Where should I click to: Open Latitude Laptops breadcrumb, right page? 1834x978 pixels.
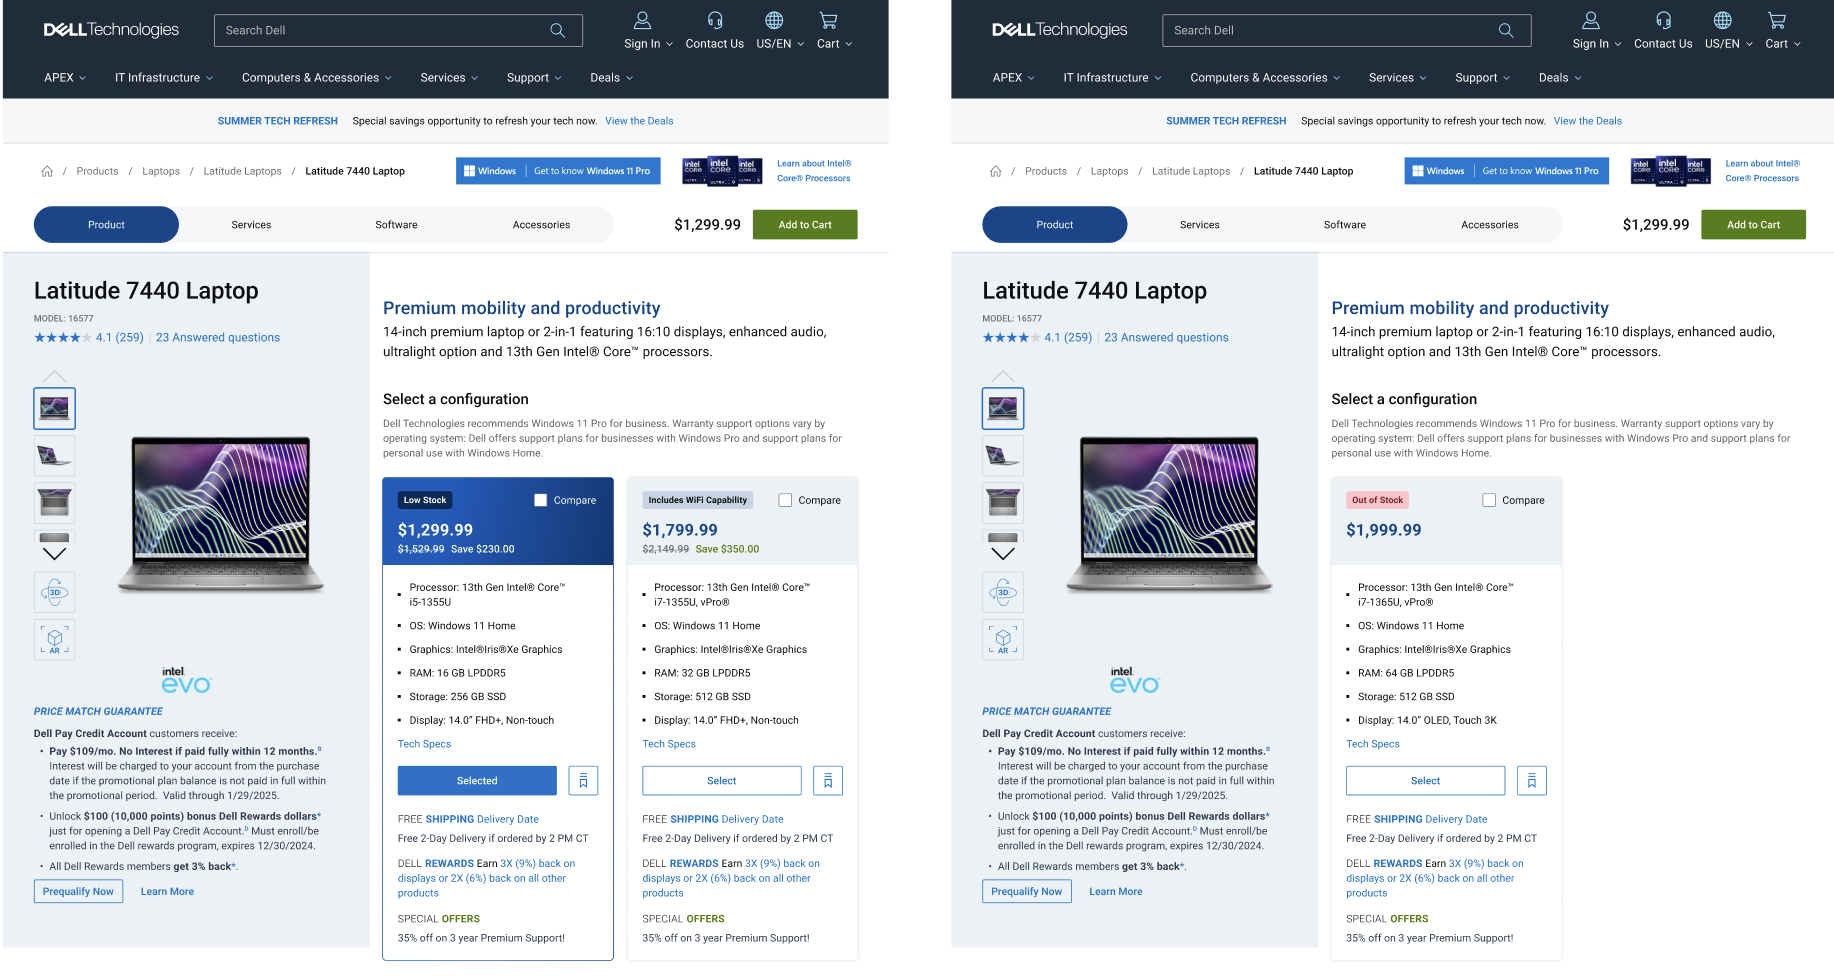click(x=1191, y=171)
